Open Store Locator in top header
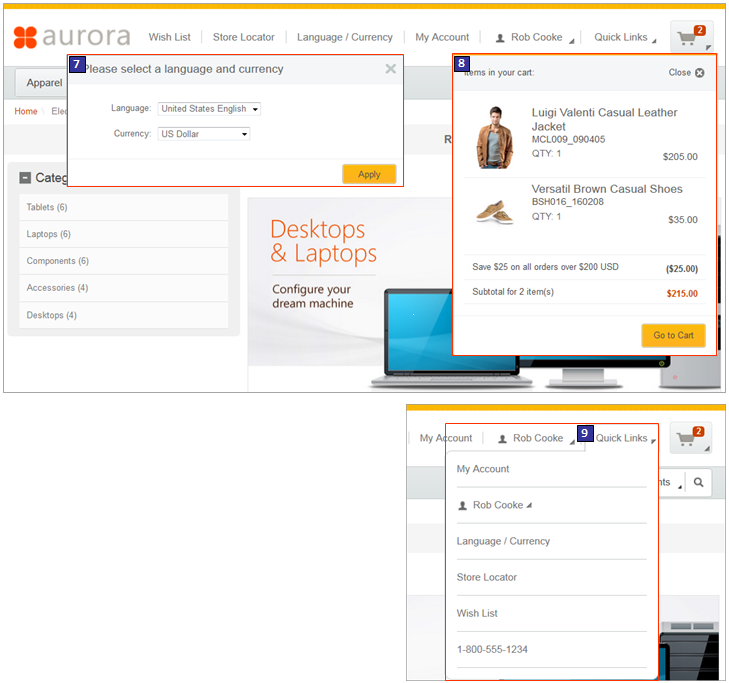 244,37
